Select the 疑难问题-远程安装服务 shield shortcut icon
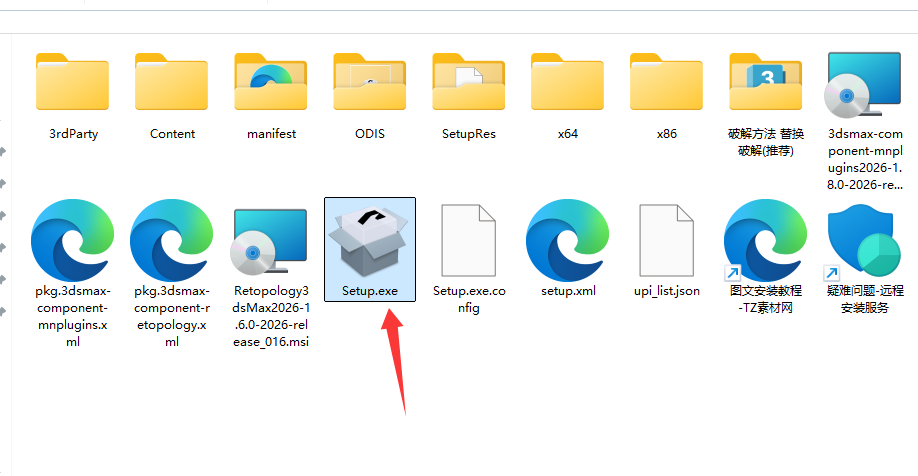The width and height of the screenshot is (918, 476). click(x=863, y=241)
